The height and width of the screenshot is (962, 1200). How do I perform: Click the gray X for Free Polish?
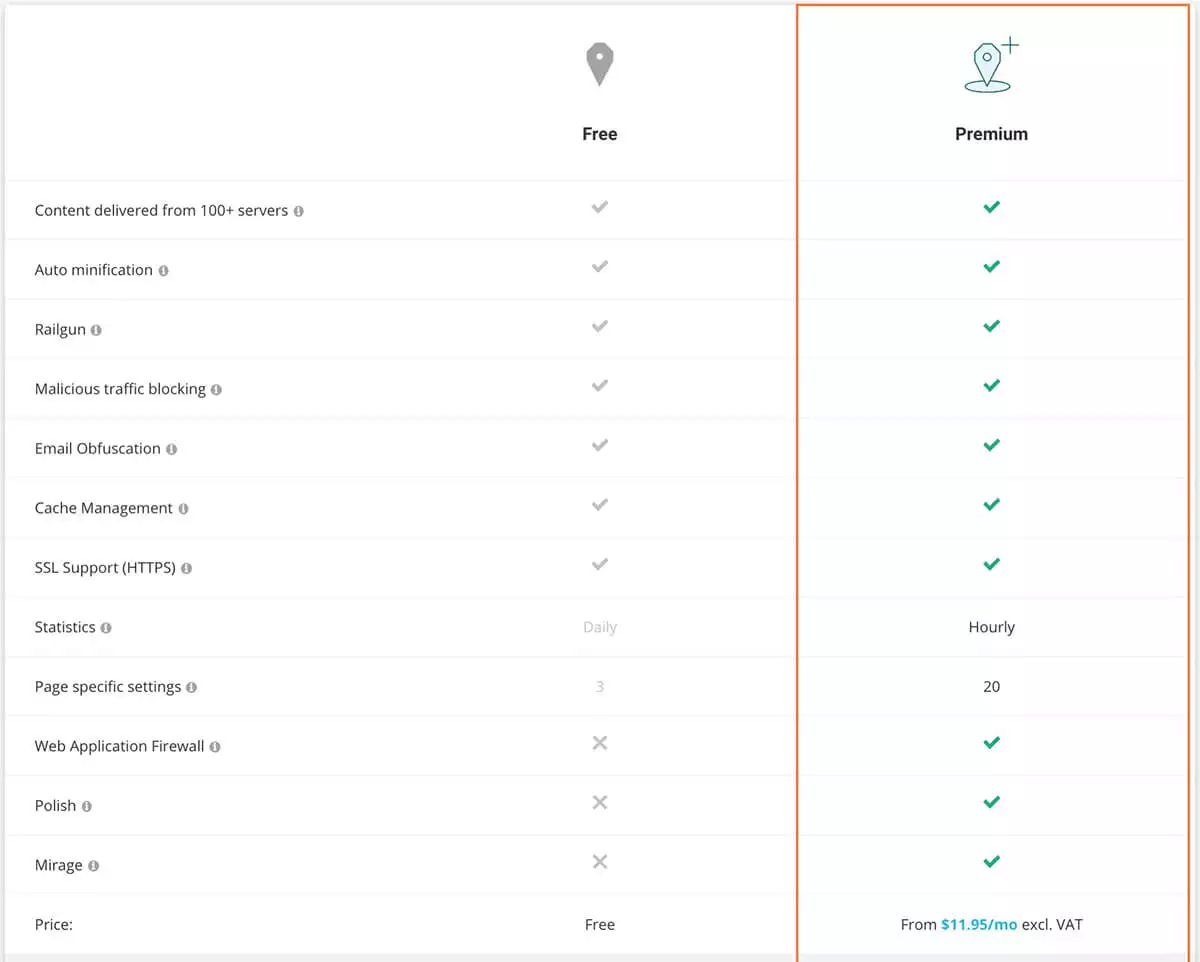point(599,802)
